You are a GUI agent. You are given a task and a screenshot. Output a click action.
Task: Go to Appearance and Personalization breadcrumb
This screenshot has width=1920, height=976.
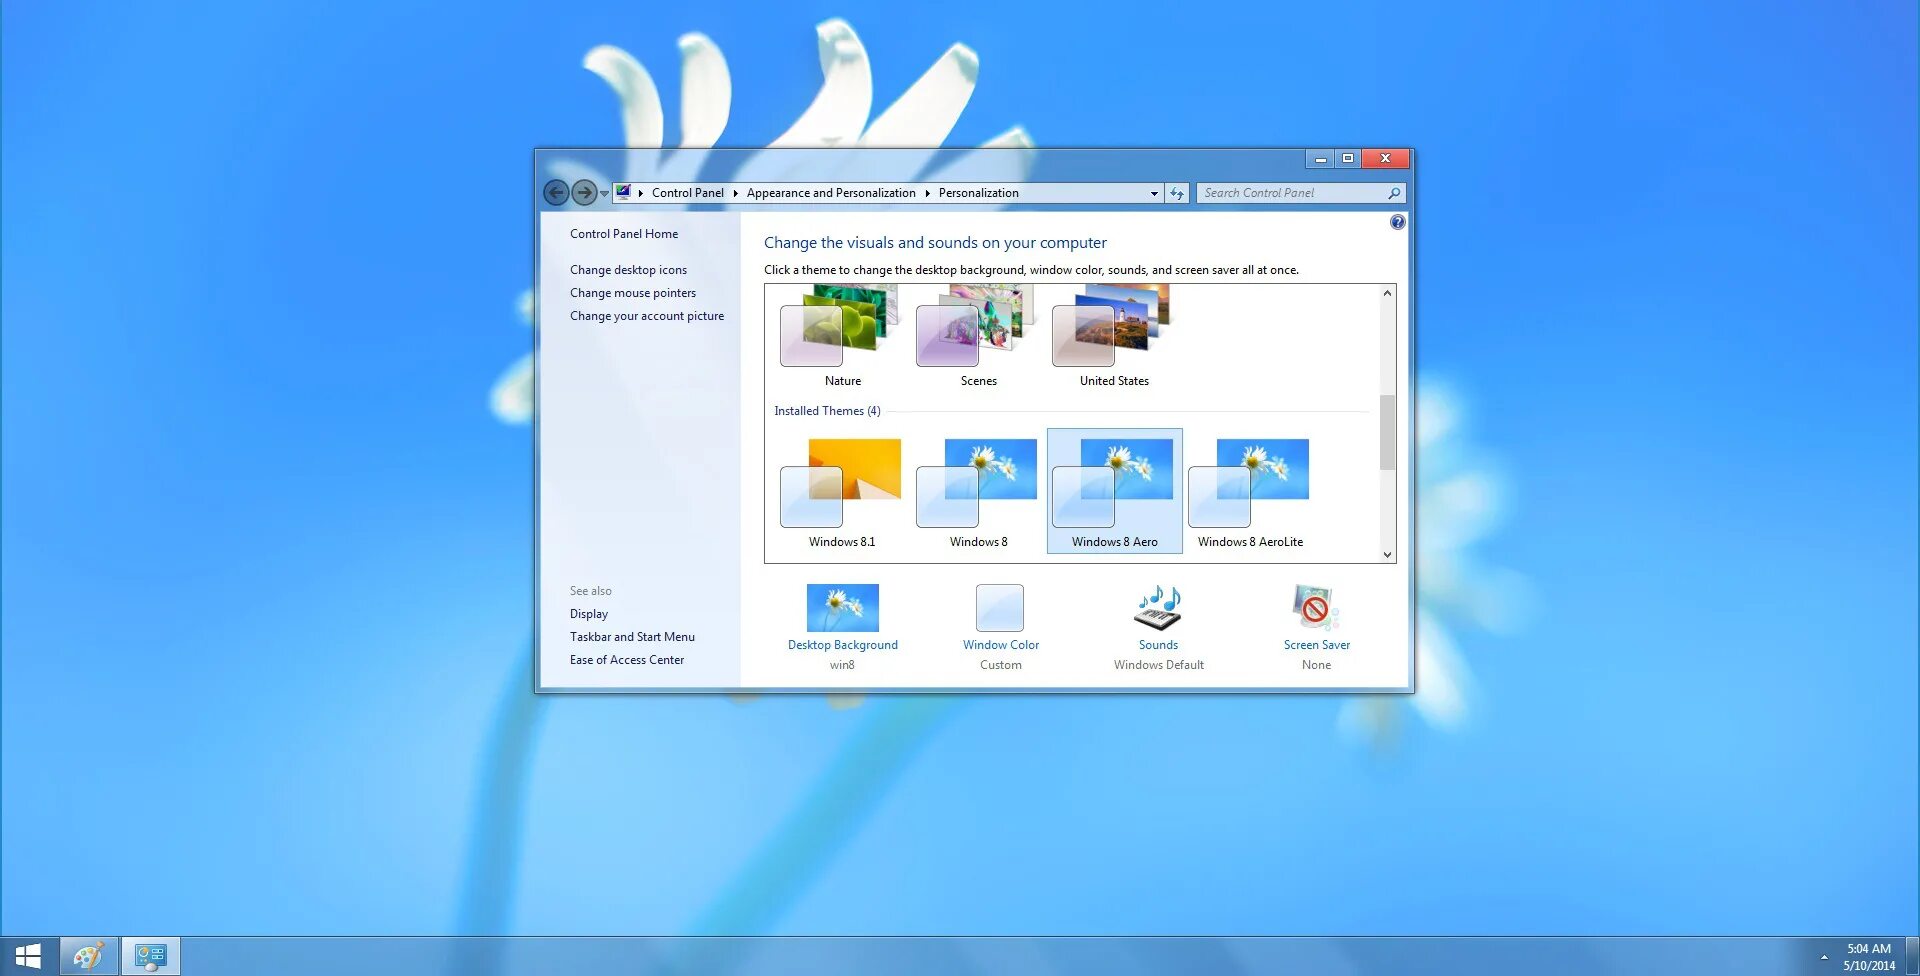[831, 193]
